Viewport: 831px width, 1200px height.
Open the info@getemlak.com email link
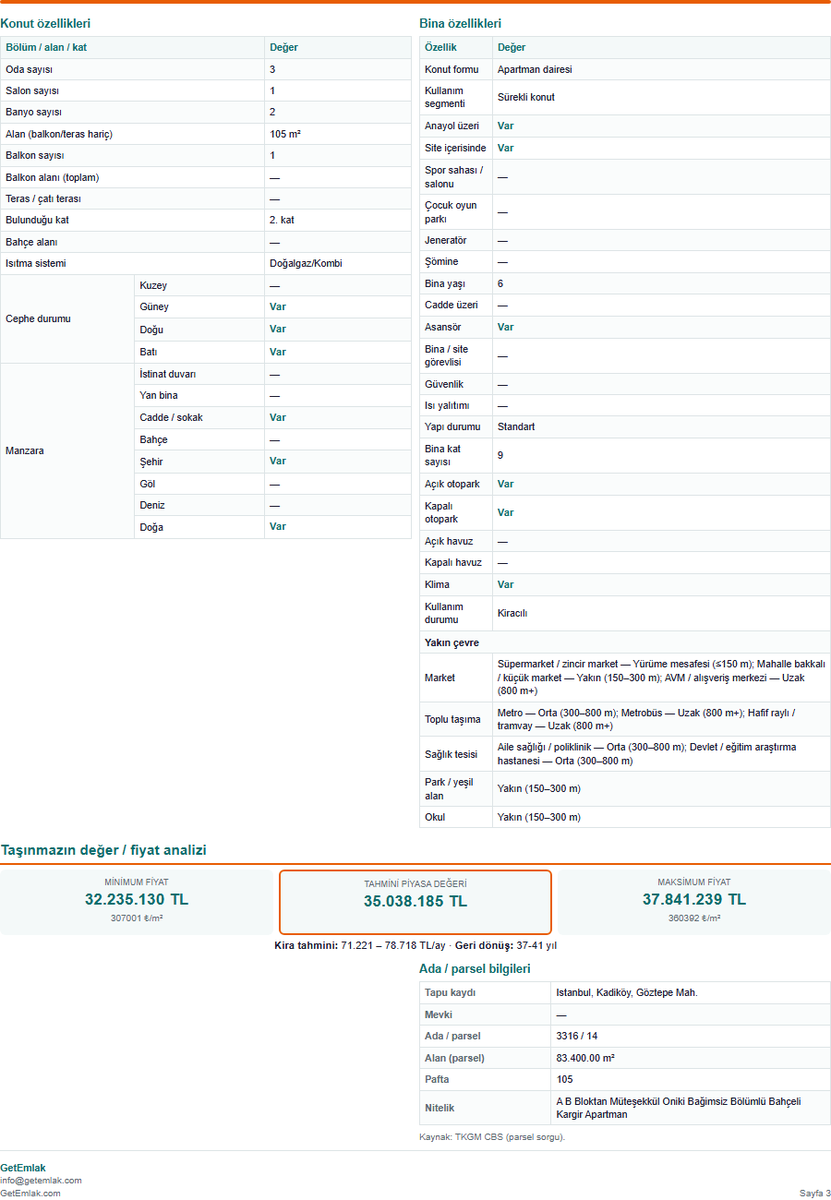coord(41,1180)
